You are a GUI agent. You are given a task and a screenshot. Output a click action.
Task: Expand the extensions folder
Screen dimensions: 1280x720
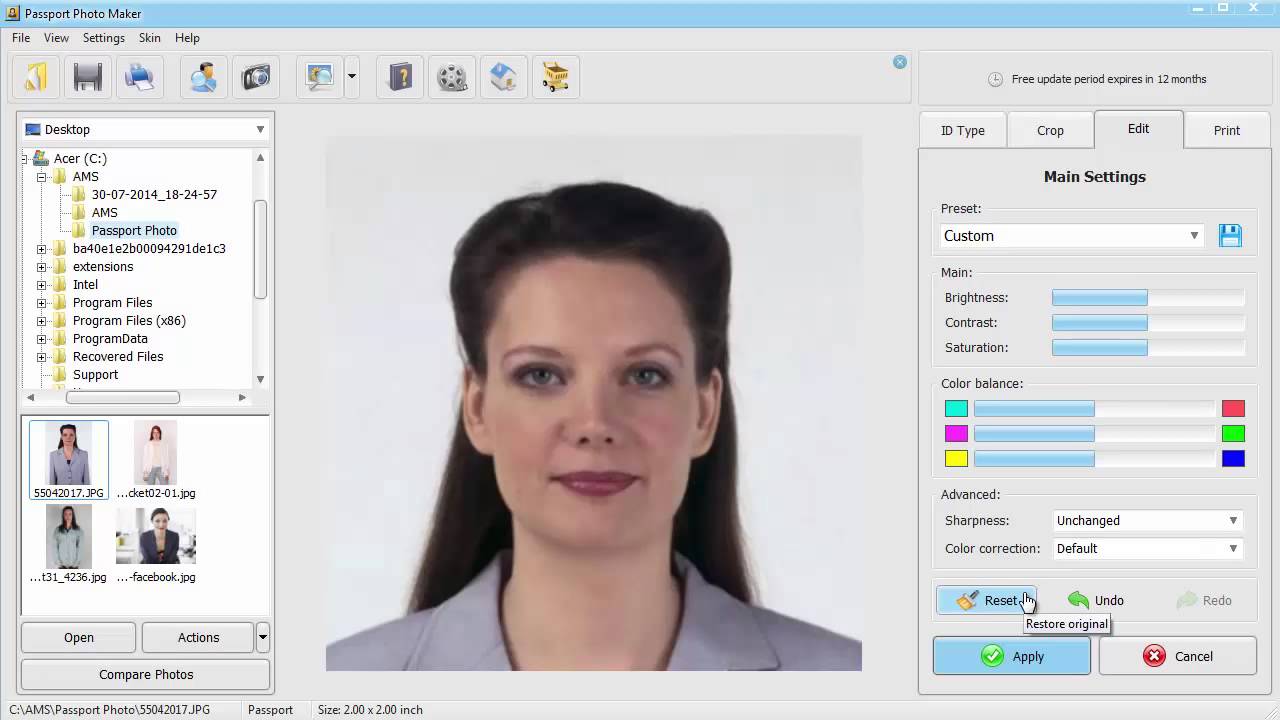pos(42,267)
